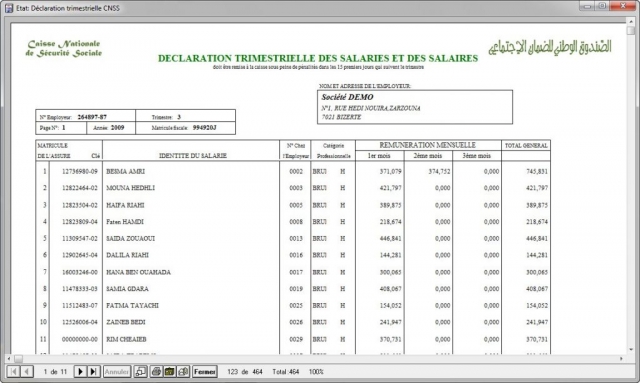Click the matricule fiscale 994920J
The height and width of the screenshot is (383, 640).
click(x=204, y=128)
